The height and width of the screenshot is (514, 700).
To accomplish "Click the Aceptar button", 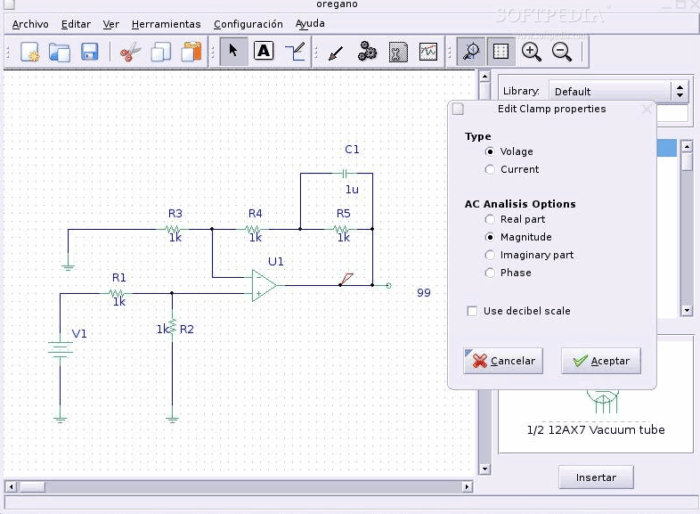I will [601, 361].
